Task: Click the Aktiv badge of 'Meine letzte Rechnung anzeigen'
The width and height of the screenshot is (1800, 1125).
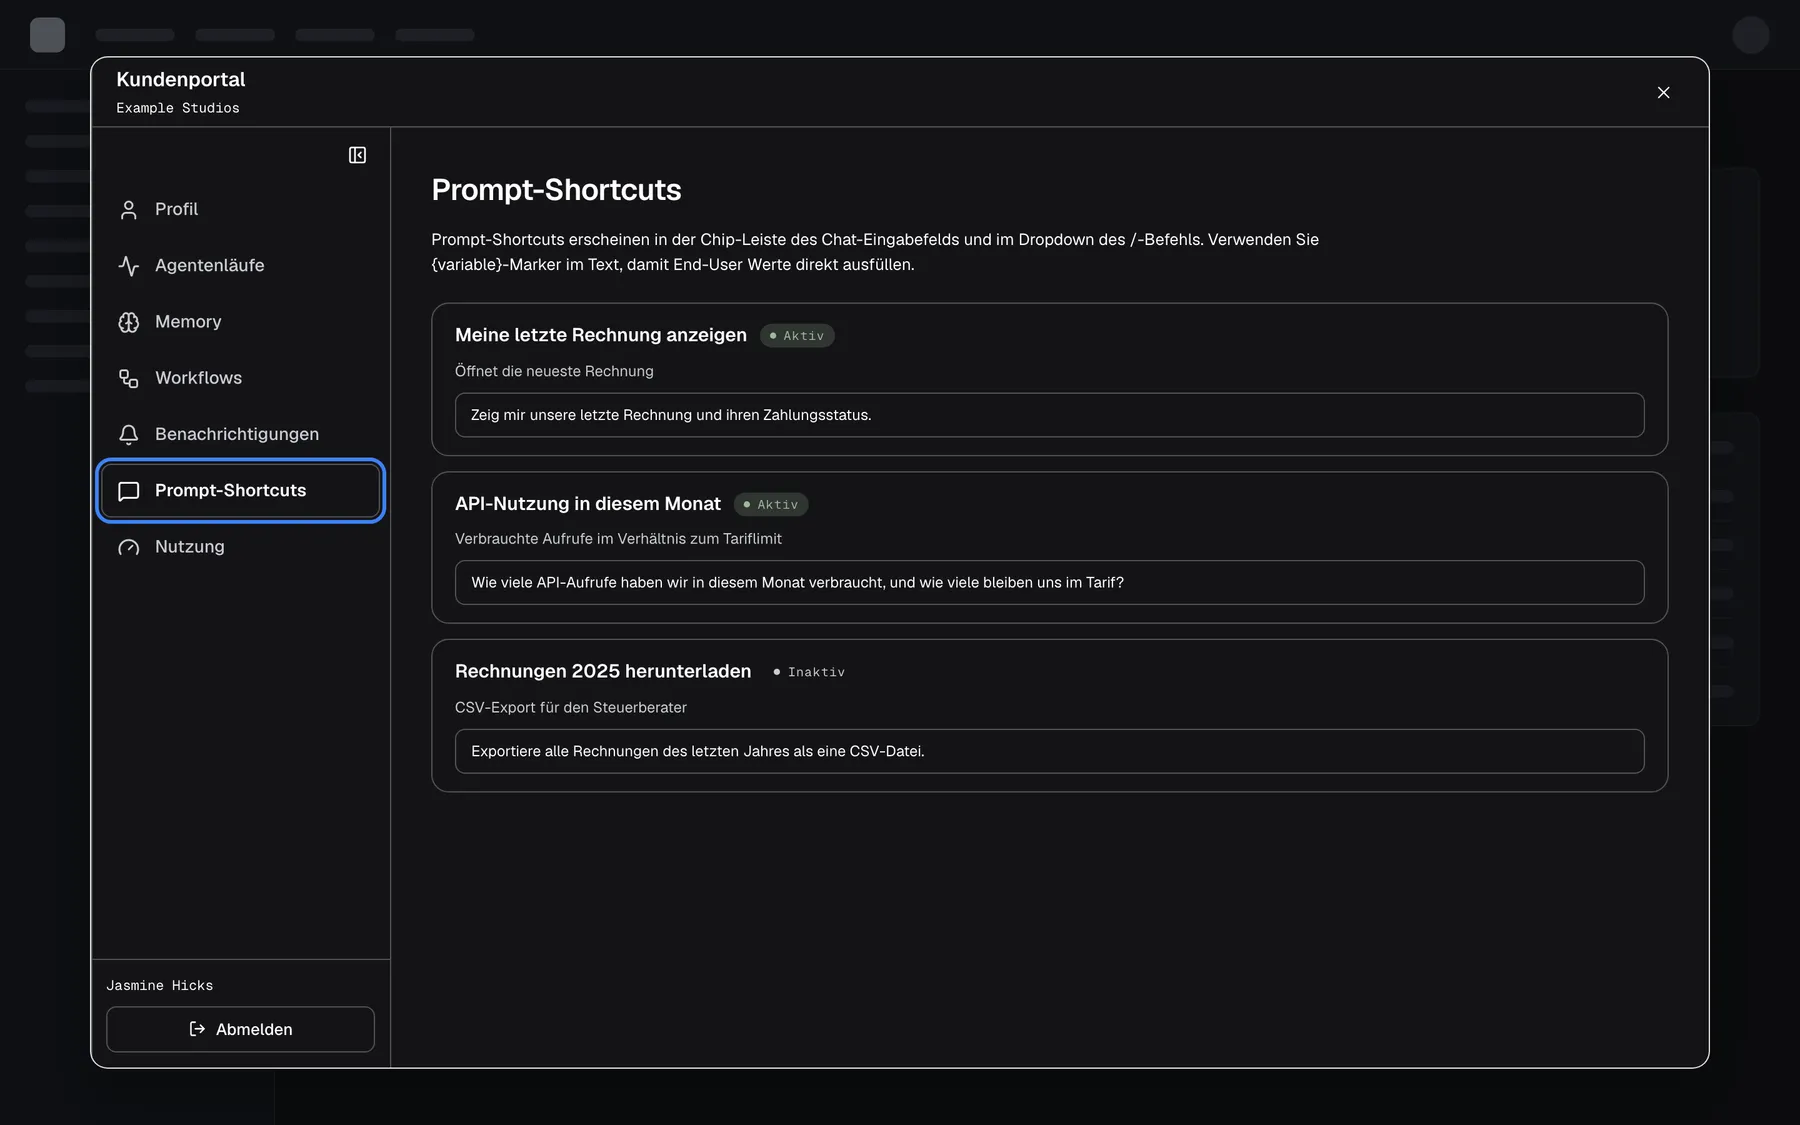Action: click(797, 336)
